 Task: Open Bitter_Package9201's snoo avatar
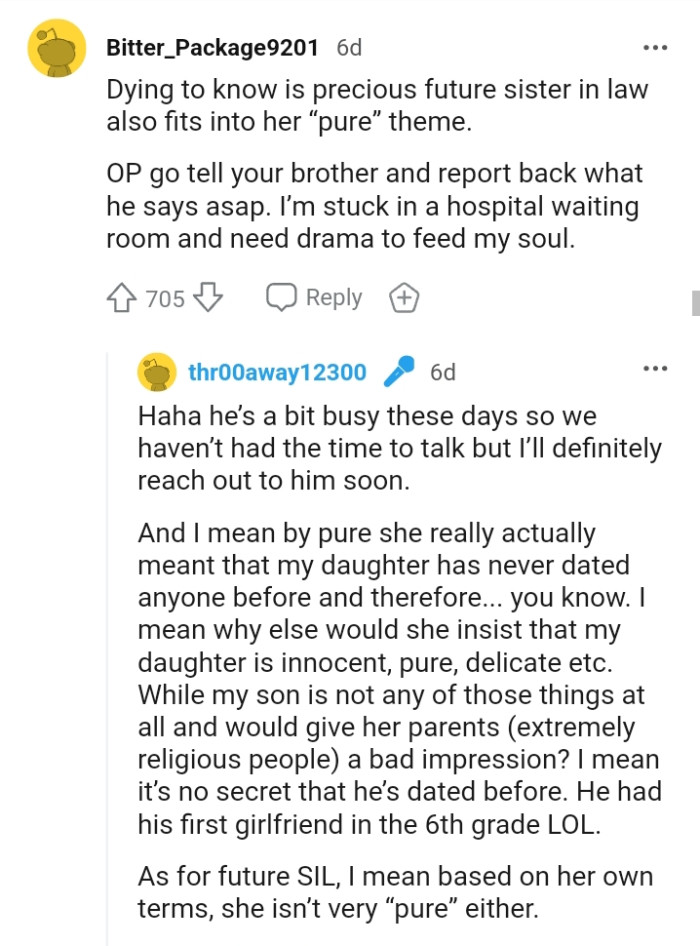click(56, 47)
